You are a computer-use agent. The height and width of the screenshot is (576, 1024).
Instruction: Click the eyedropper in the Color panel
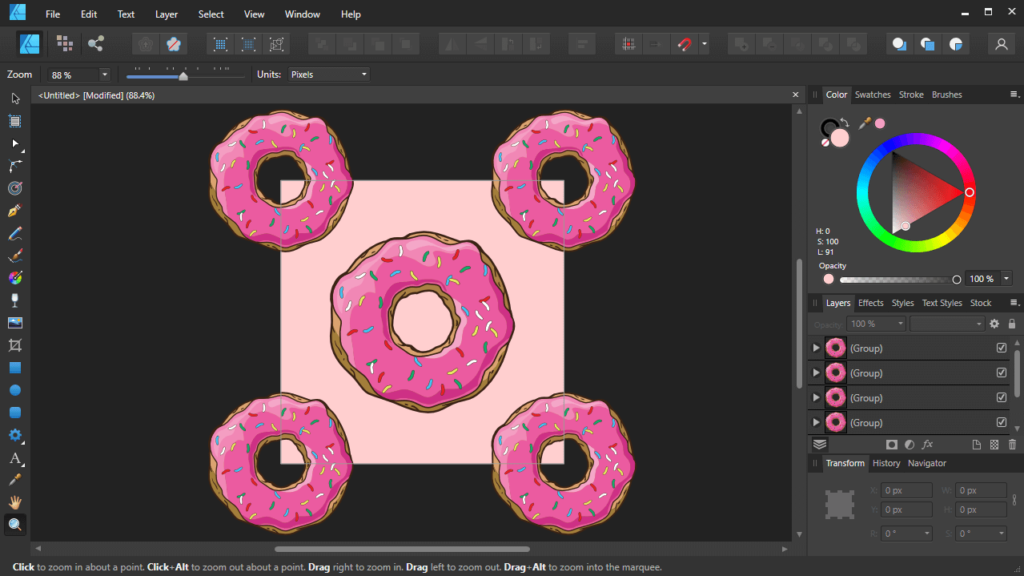coord(865,123)
